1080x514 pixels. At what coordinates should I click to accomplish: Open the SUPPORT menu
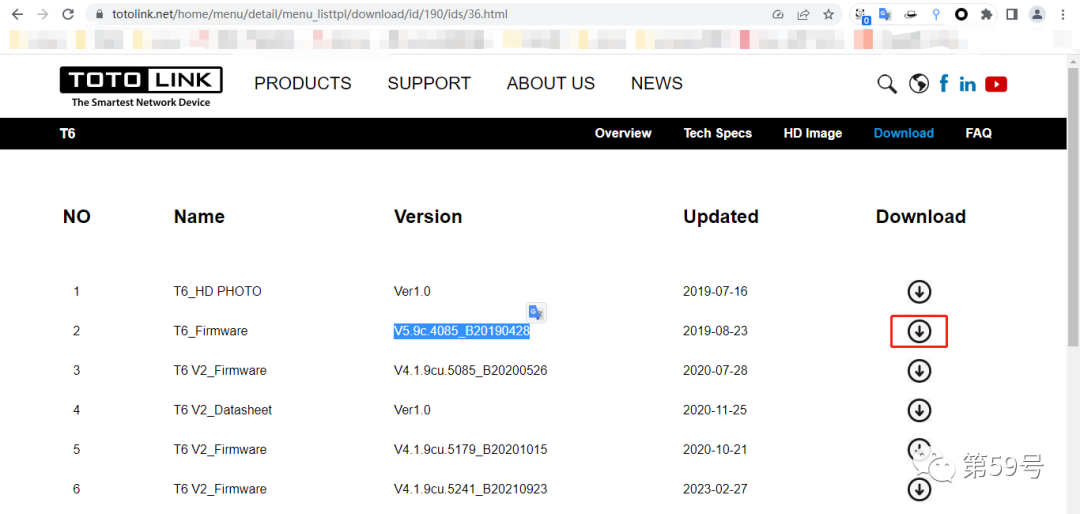click(x=429, y=83)
